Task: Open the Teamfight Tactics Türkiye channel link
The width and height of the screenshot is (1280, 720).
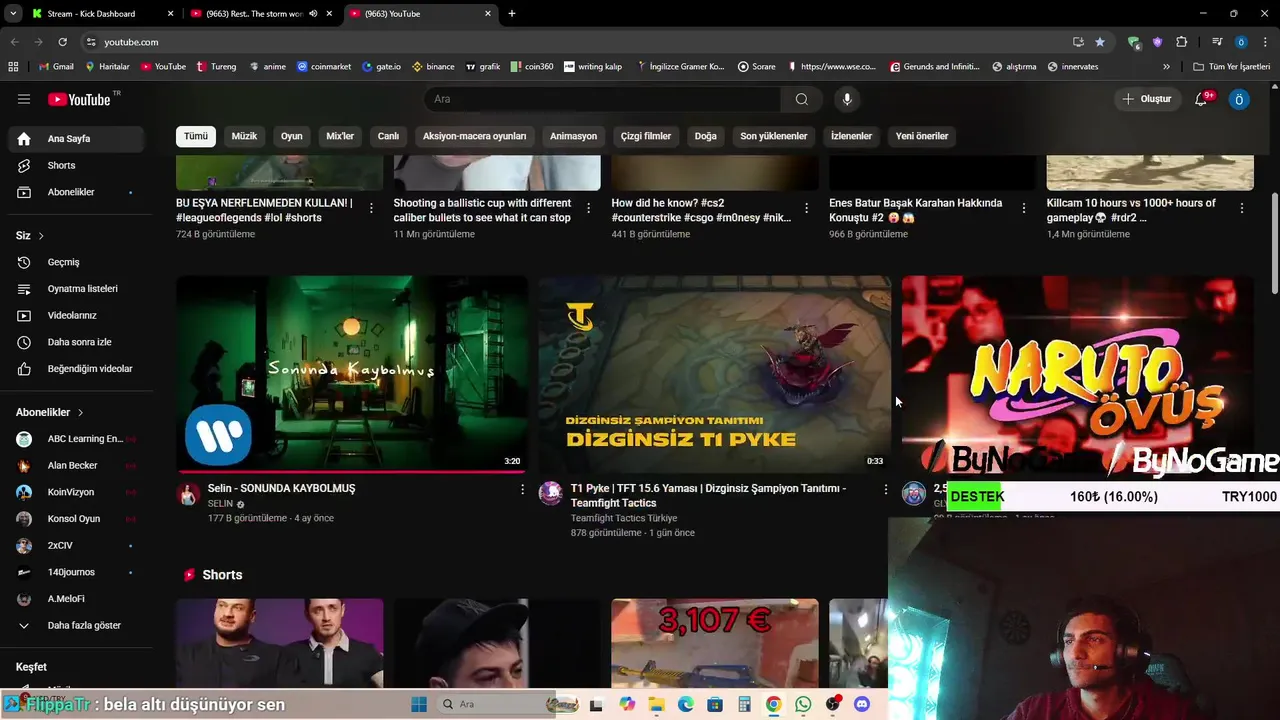Action: tap(624, 518)
